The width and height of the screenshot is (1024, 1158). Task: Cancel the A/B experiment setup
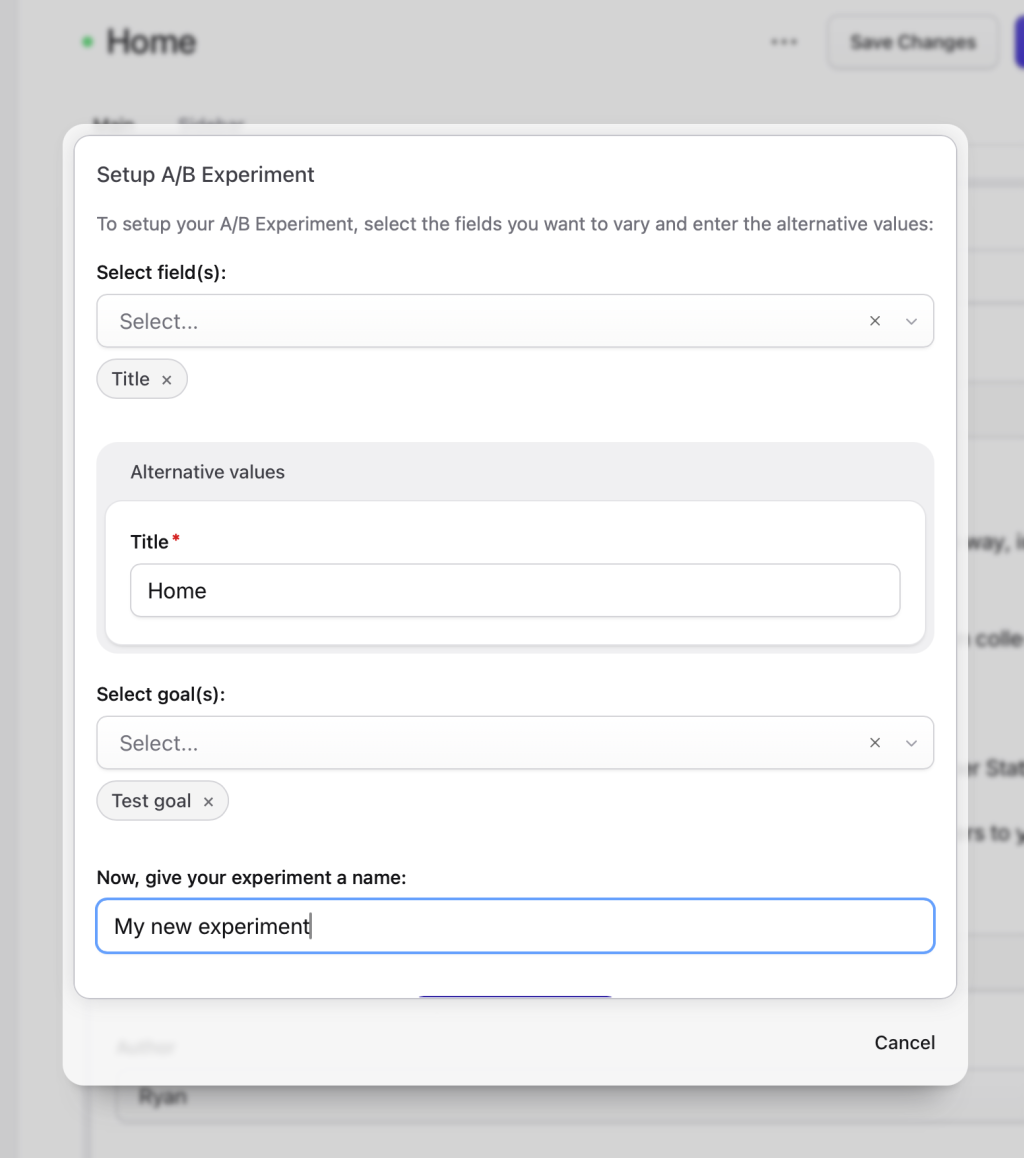click(904, 1043)
